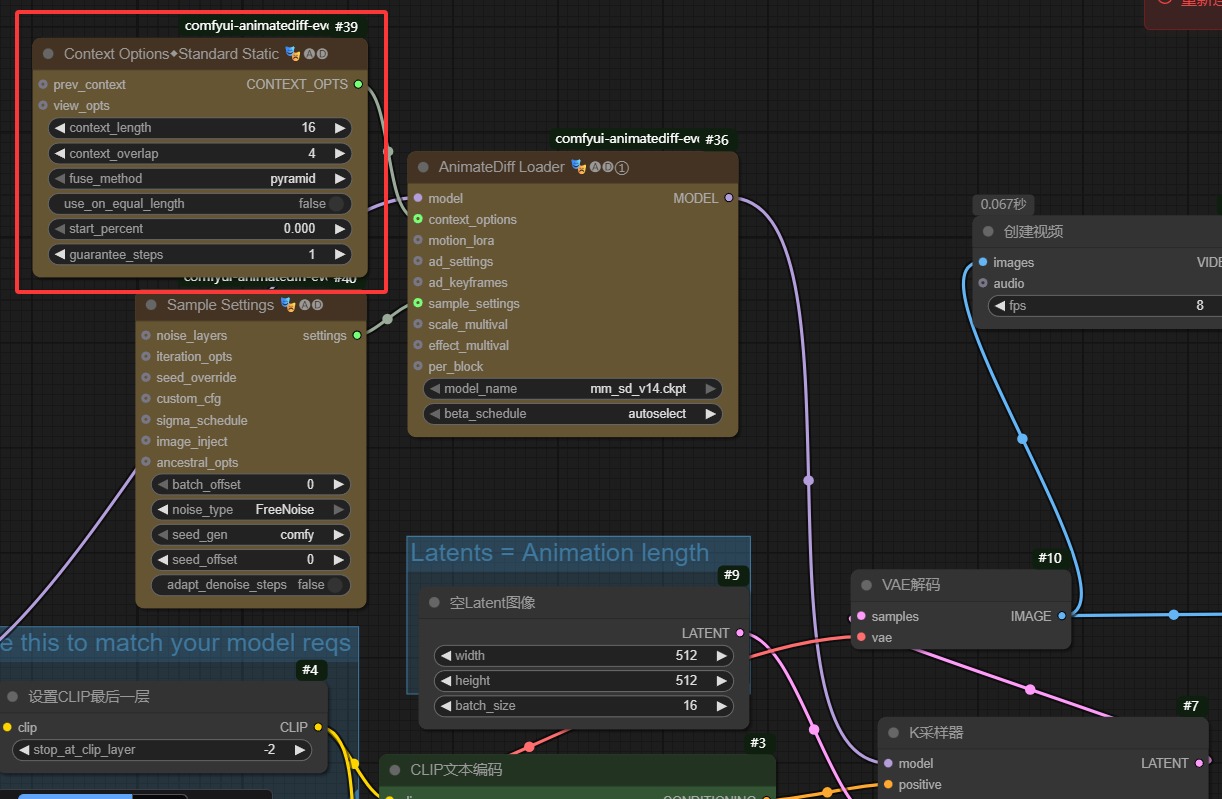Click the IMAGE output port on VAE解码
Viewport: 1222px width, 799px height.
tap(1062, 616)
